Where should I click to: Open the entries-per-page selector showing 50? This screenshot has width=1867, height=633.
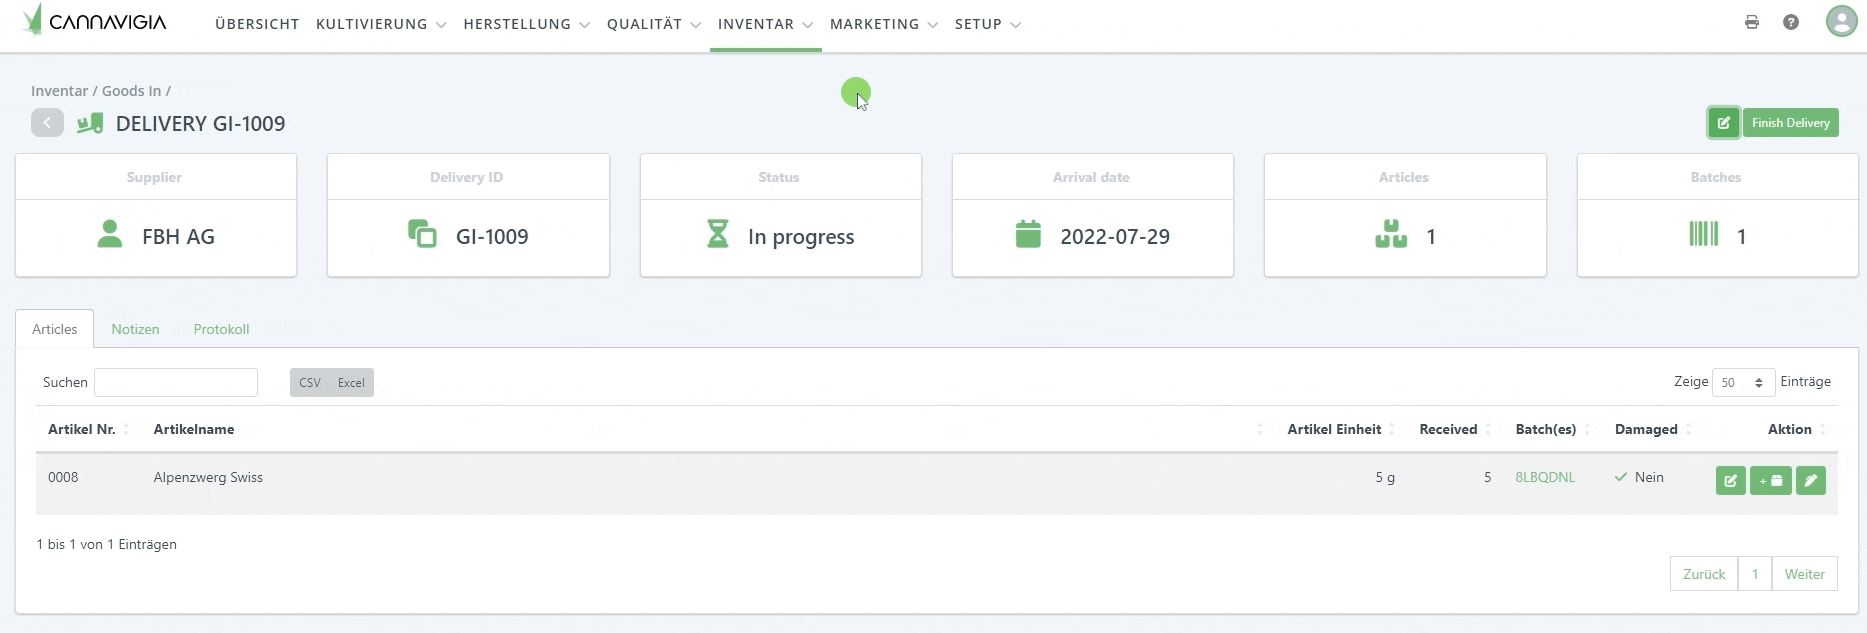click(1742, 383)
